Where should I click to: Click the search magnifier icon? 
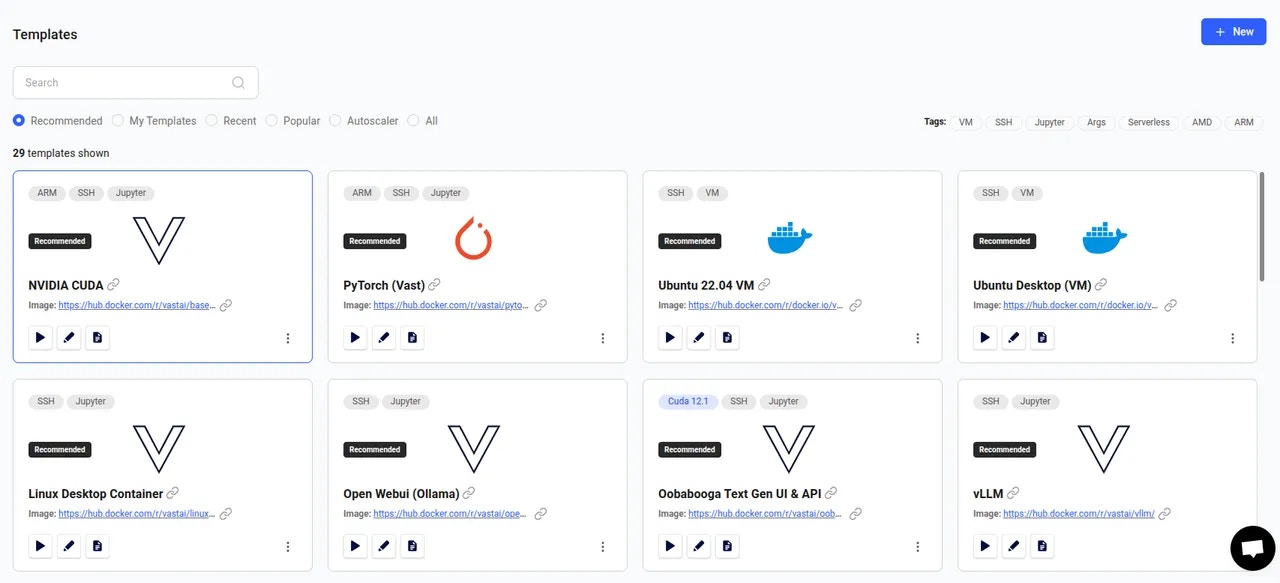tap(238, 82)
